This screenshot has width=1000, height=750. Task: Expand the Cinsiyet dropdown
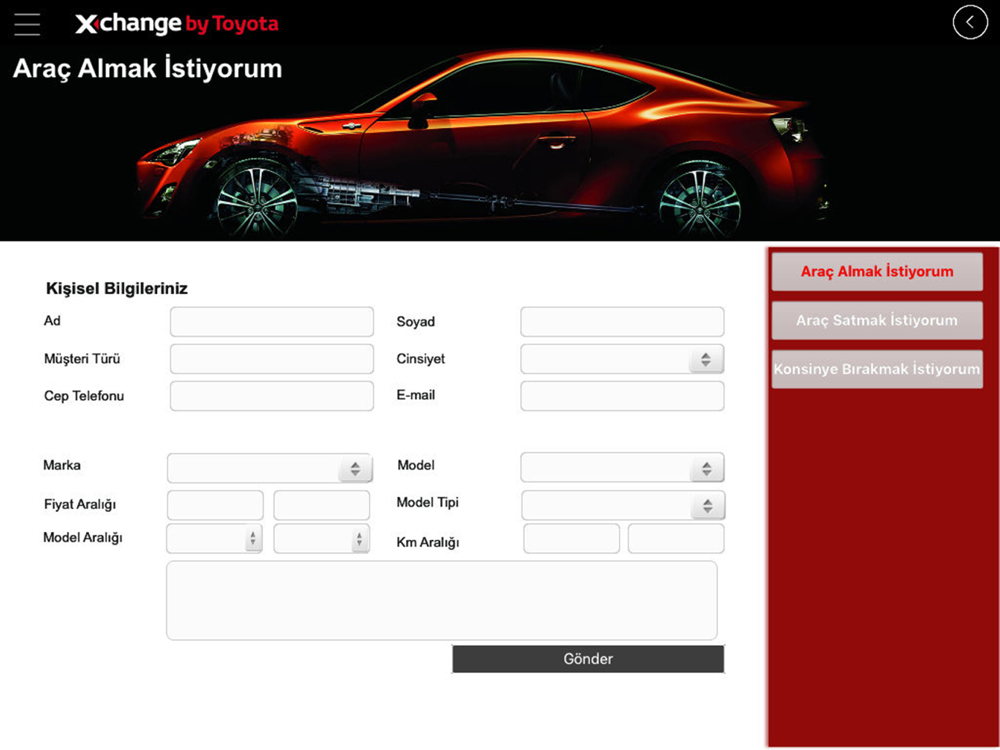coord(621,359)
